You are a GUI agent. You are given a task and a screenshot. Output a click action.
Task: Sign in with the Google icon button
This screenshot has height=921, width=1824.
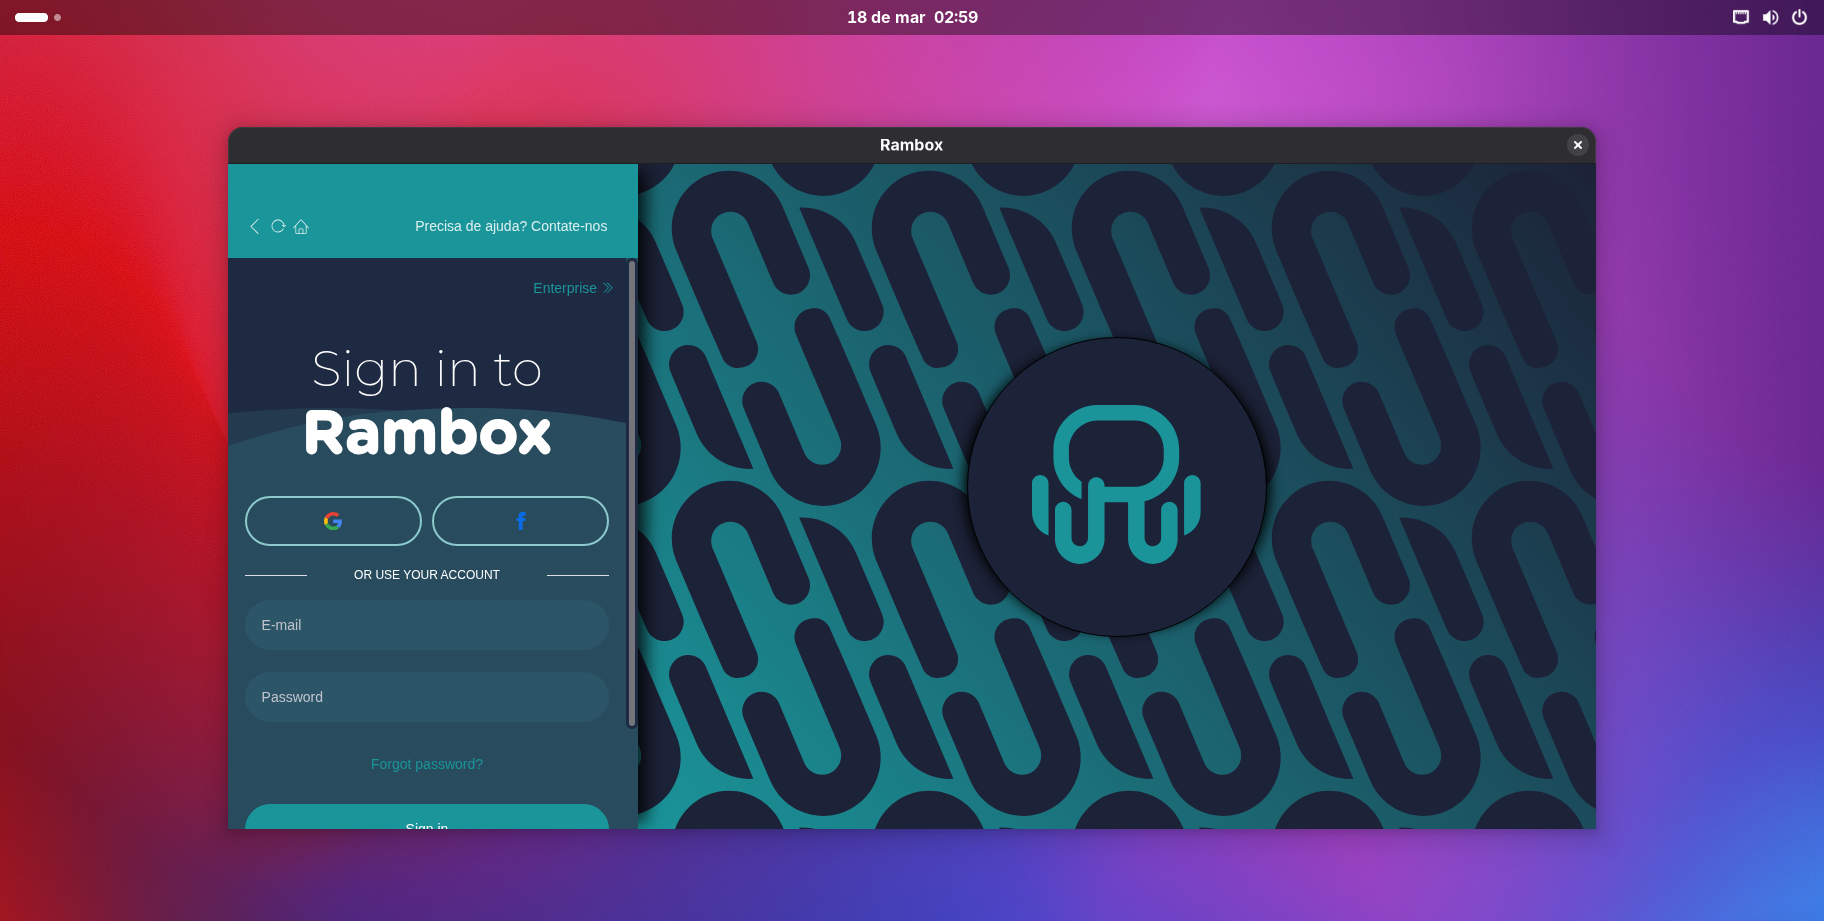coord(333,521)
